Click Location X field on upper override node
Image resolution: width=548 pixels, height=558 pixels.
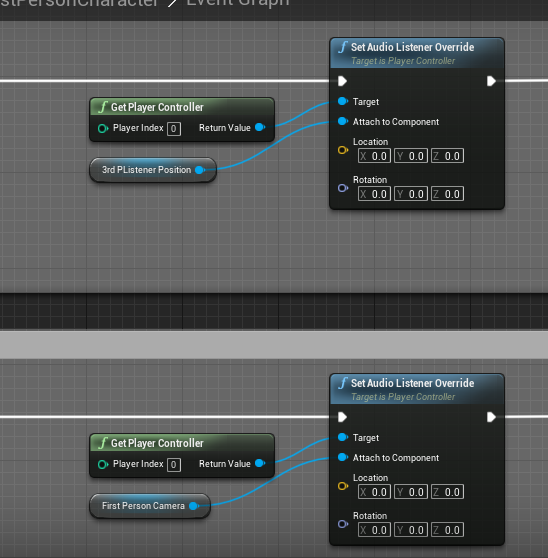coord(374,156)
